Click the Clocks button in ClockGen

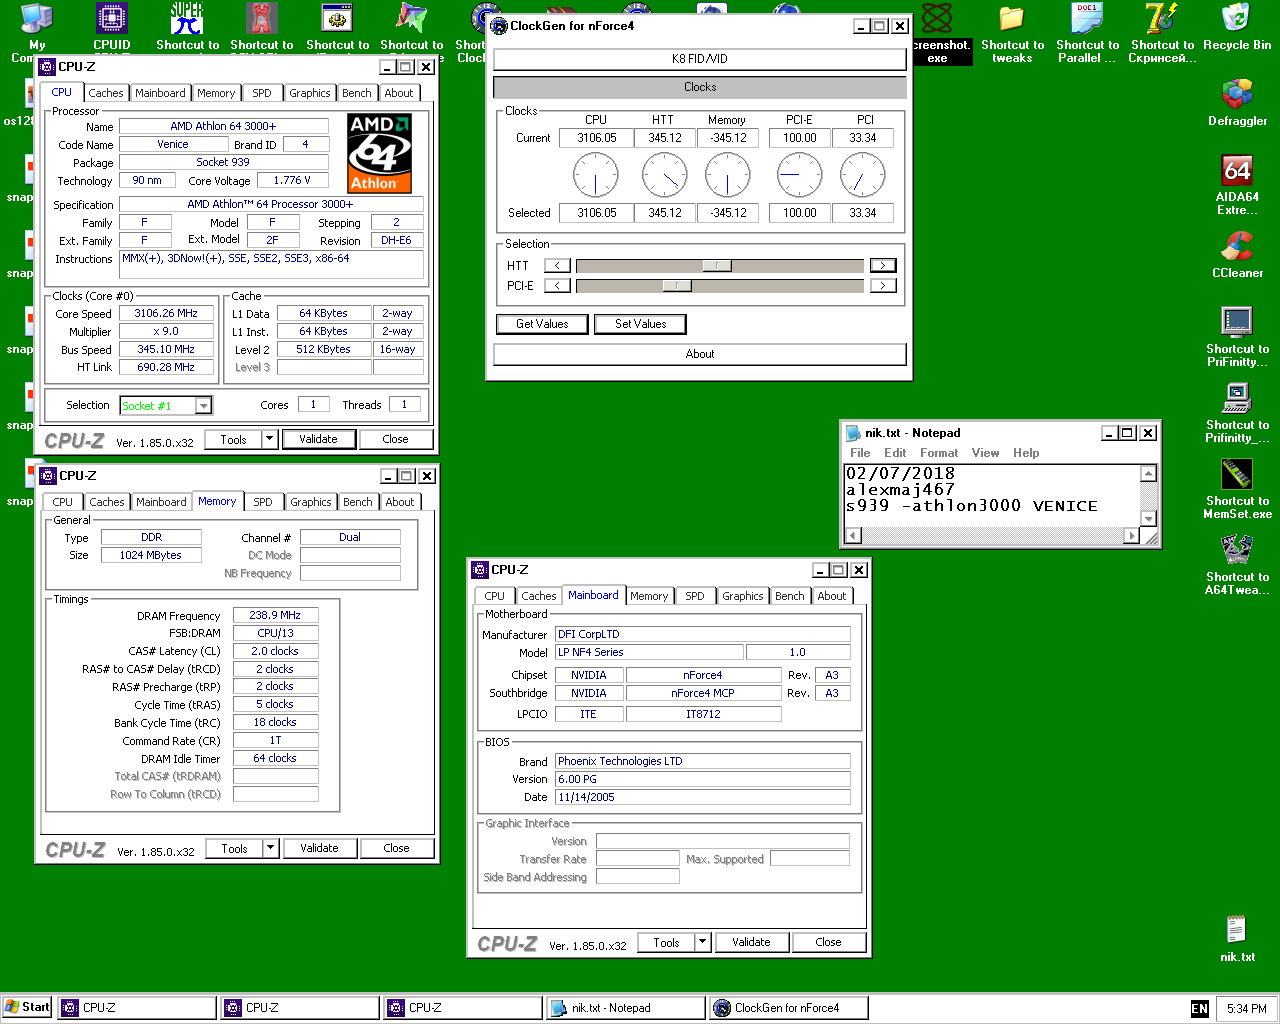coord(700,87)
